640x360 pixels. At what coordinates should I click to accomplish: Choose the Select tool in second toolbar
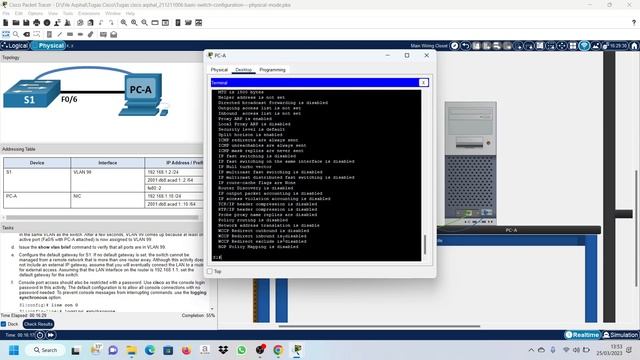pyautogui.click(x=6, y=34)
